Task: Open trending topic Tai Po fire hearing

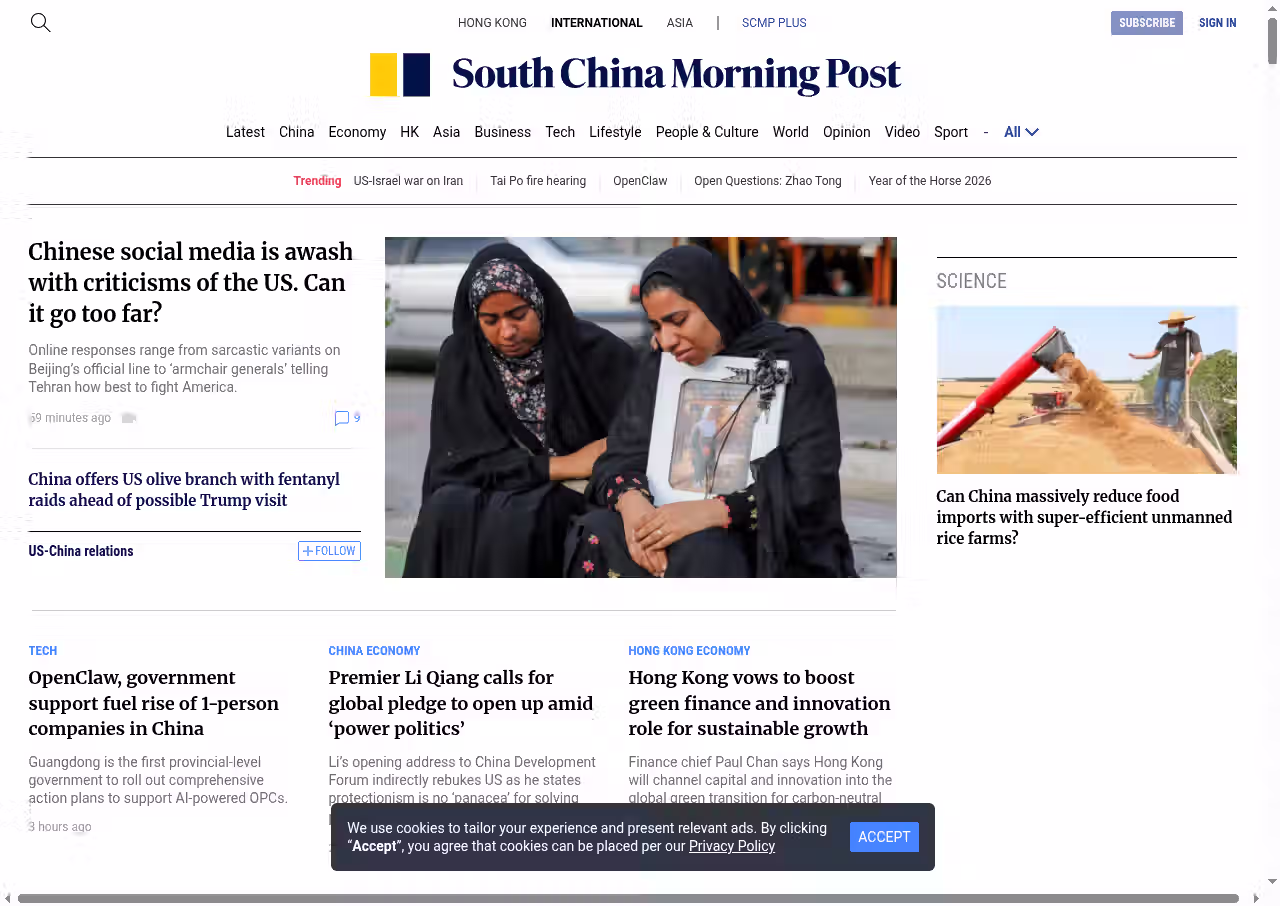Action: [538, 181]
